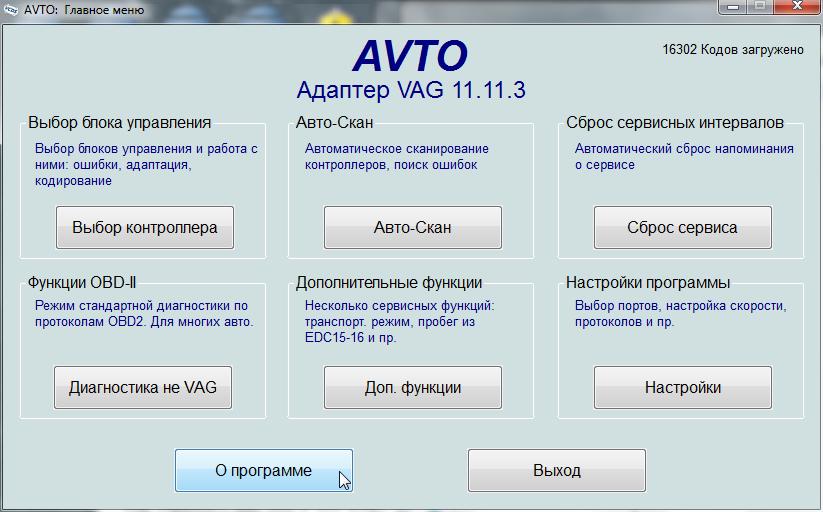Open the Настройки button
This screenshot has height=512, width=823.
pyautogui.click(x=683, y=388)
